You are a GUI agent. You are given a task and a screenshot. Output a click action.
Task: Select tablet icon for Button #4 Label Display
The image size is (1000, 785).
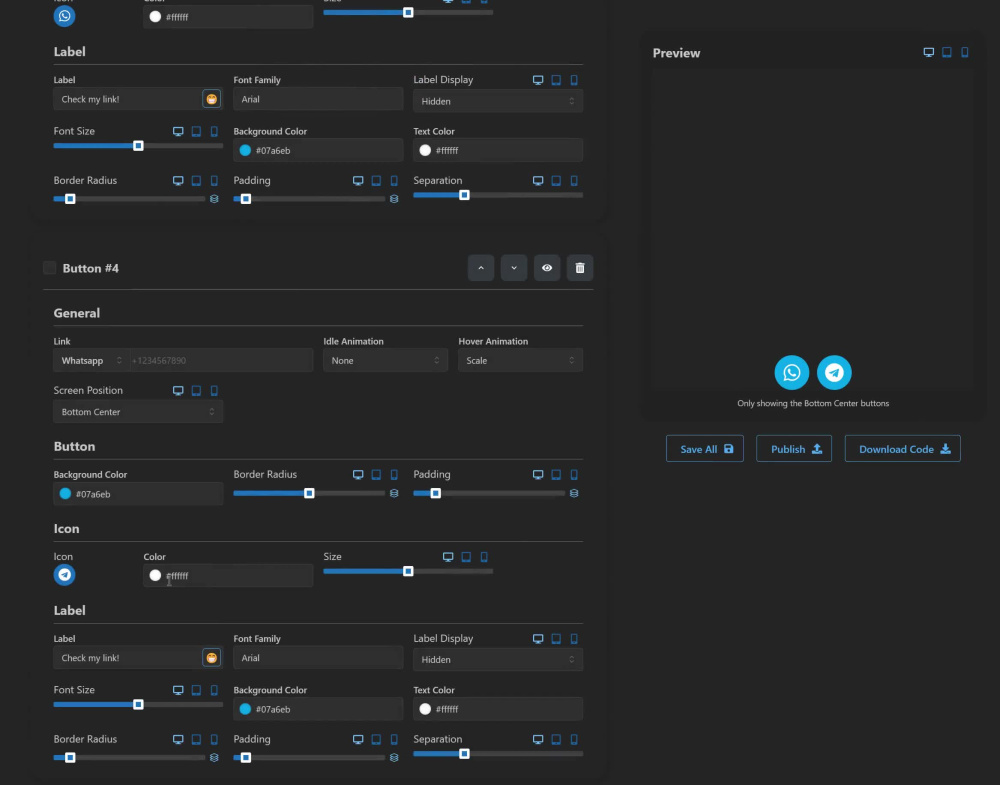(x=556, y=638)
